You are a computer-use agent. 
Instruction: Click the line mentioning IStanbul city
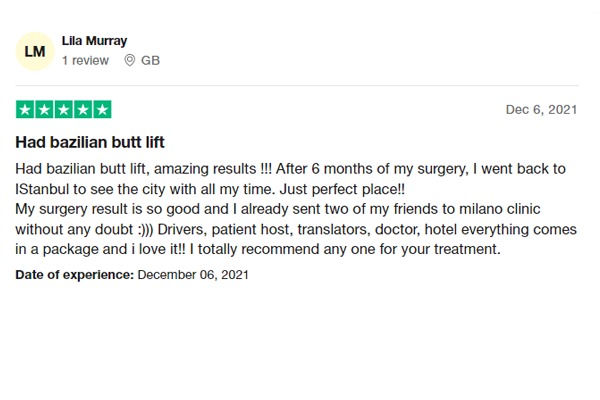[210, 189]
